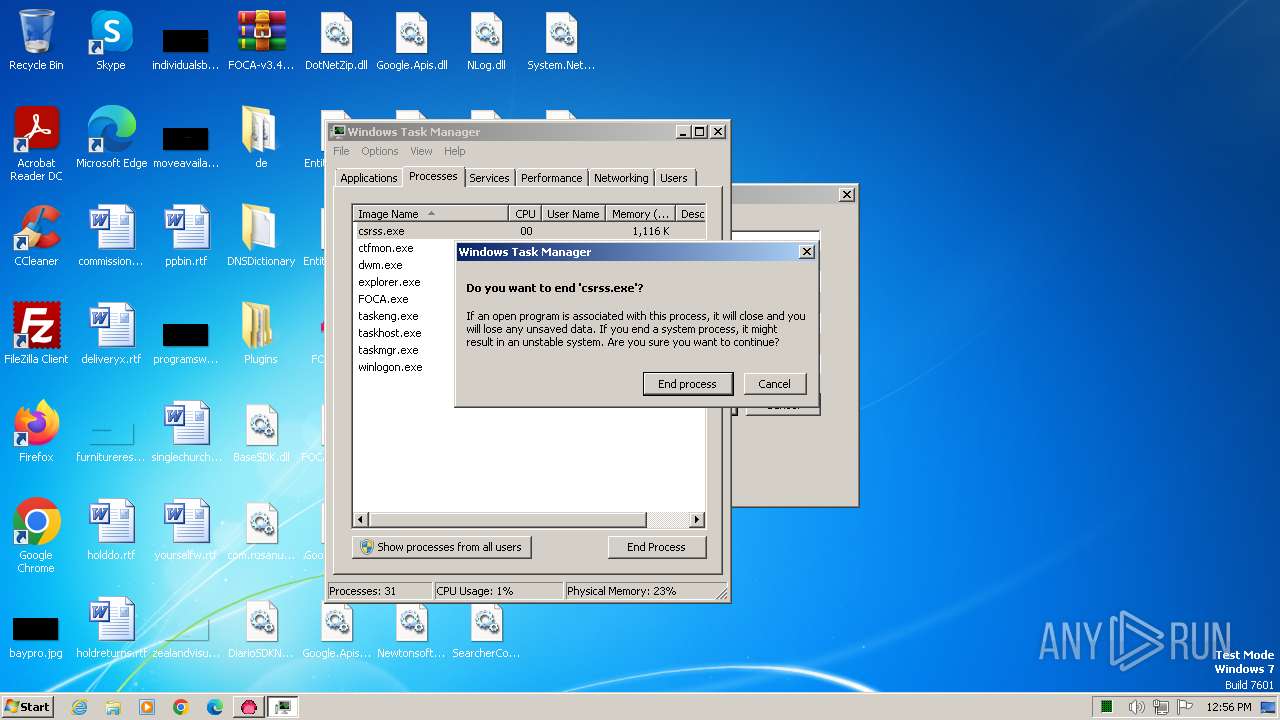The width and height of the screenshot is (1280, 720).
Task: Sort processes by Memory column
Action: [x=640, y=214]
